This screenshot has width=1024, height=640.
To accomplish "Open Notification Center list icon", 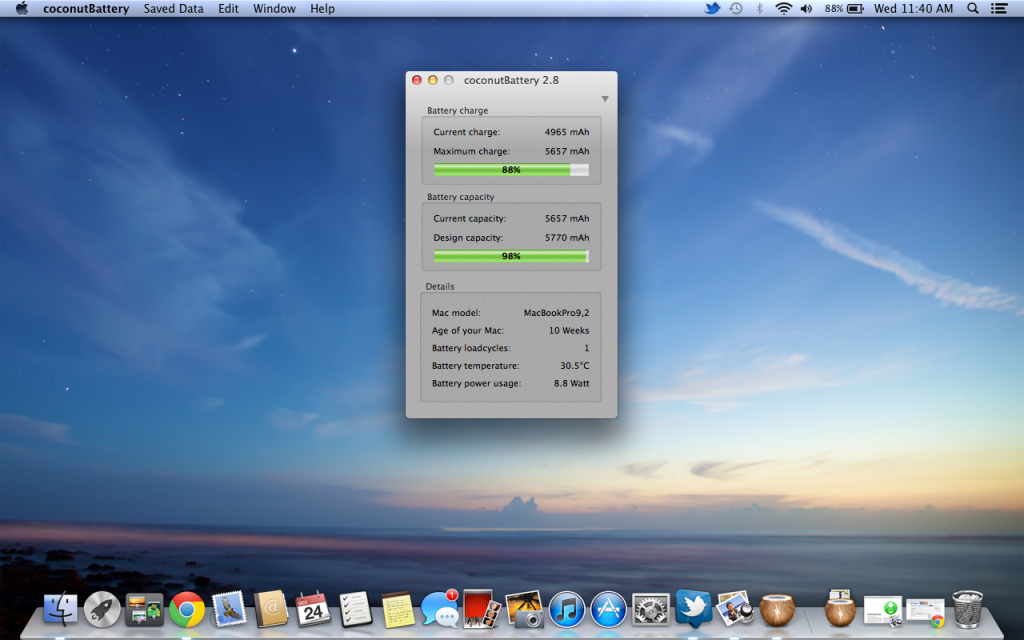I will click(x=999, y=8).
